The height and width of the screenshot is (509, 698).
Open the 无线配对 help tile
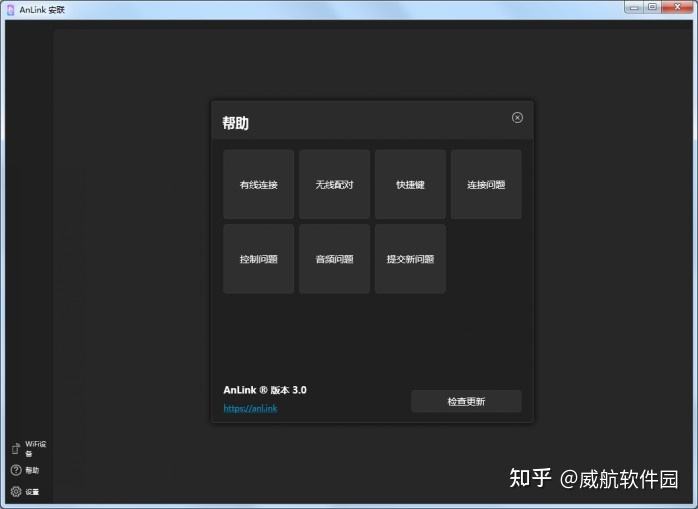click(334, 184)
